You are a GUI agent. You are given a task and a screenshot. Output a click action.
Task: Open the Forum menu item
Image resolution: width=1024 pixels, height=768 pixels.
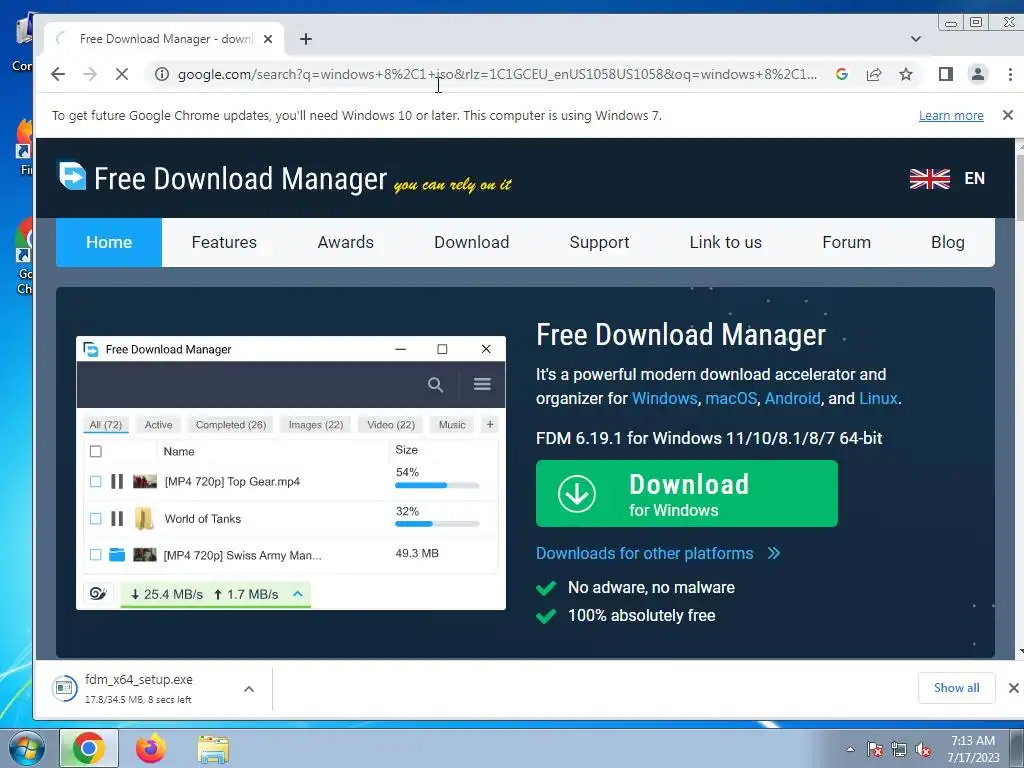846,242
